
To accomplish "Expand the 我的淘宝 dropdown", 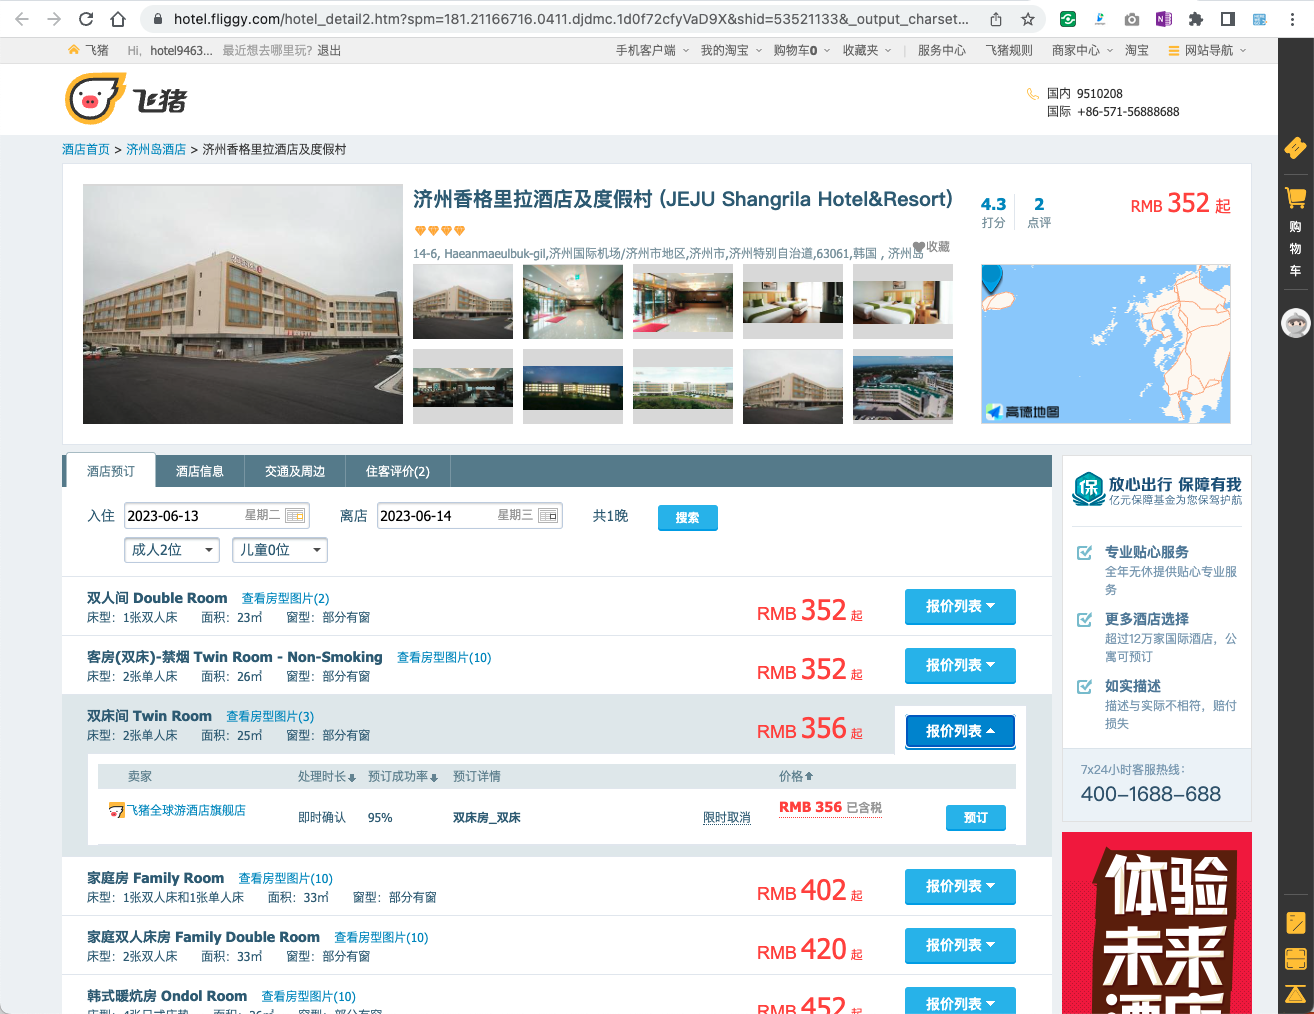I will [x=731, y=50].
